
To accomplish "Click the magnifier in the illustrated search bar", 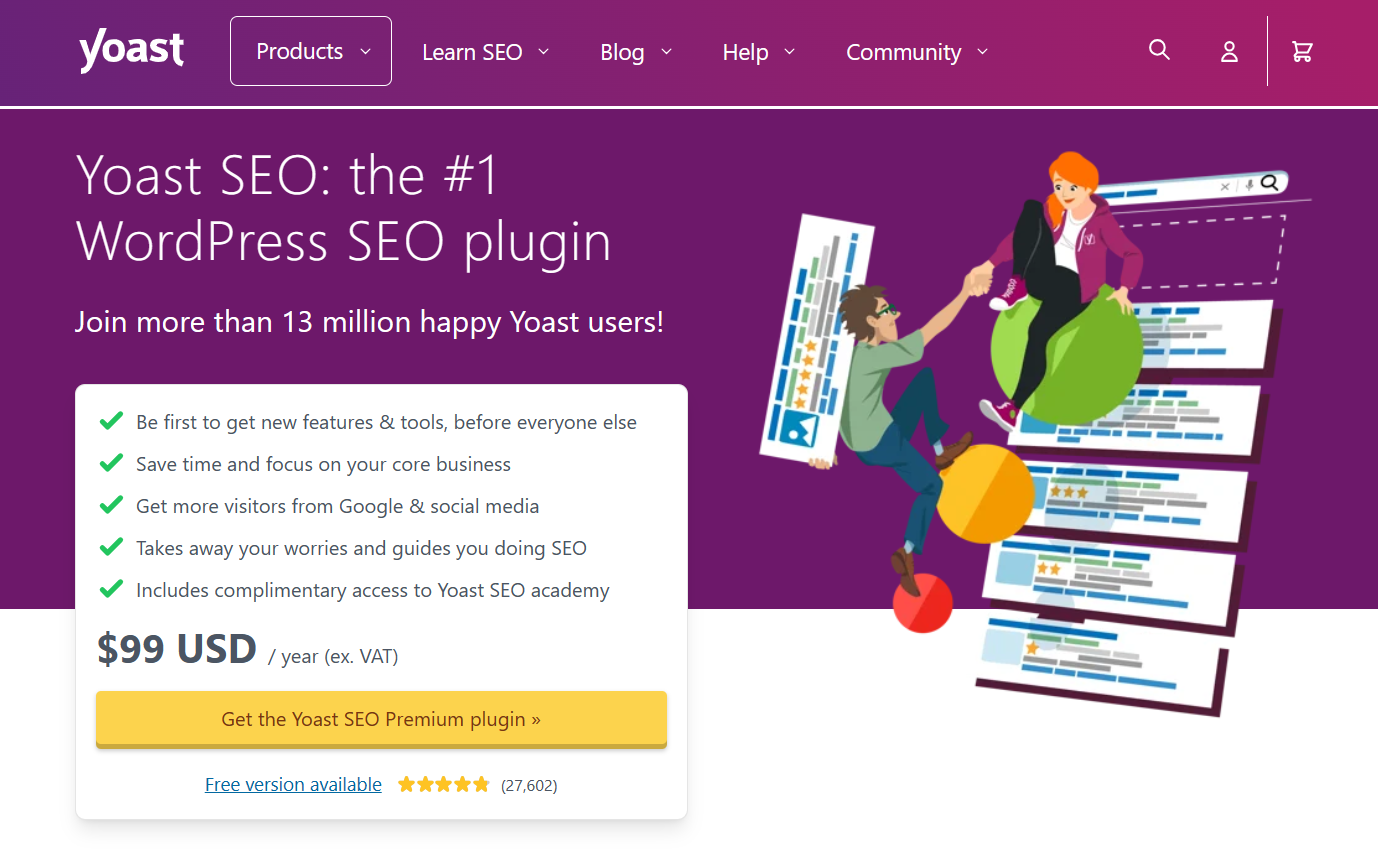I will 1270,183.
